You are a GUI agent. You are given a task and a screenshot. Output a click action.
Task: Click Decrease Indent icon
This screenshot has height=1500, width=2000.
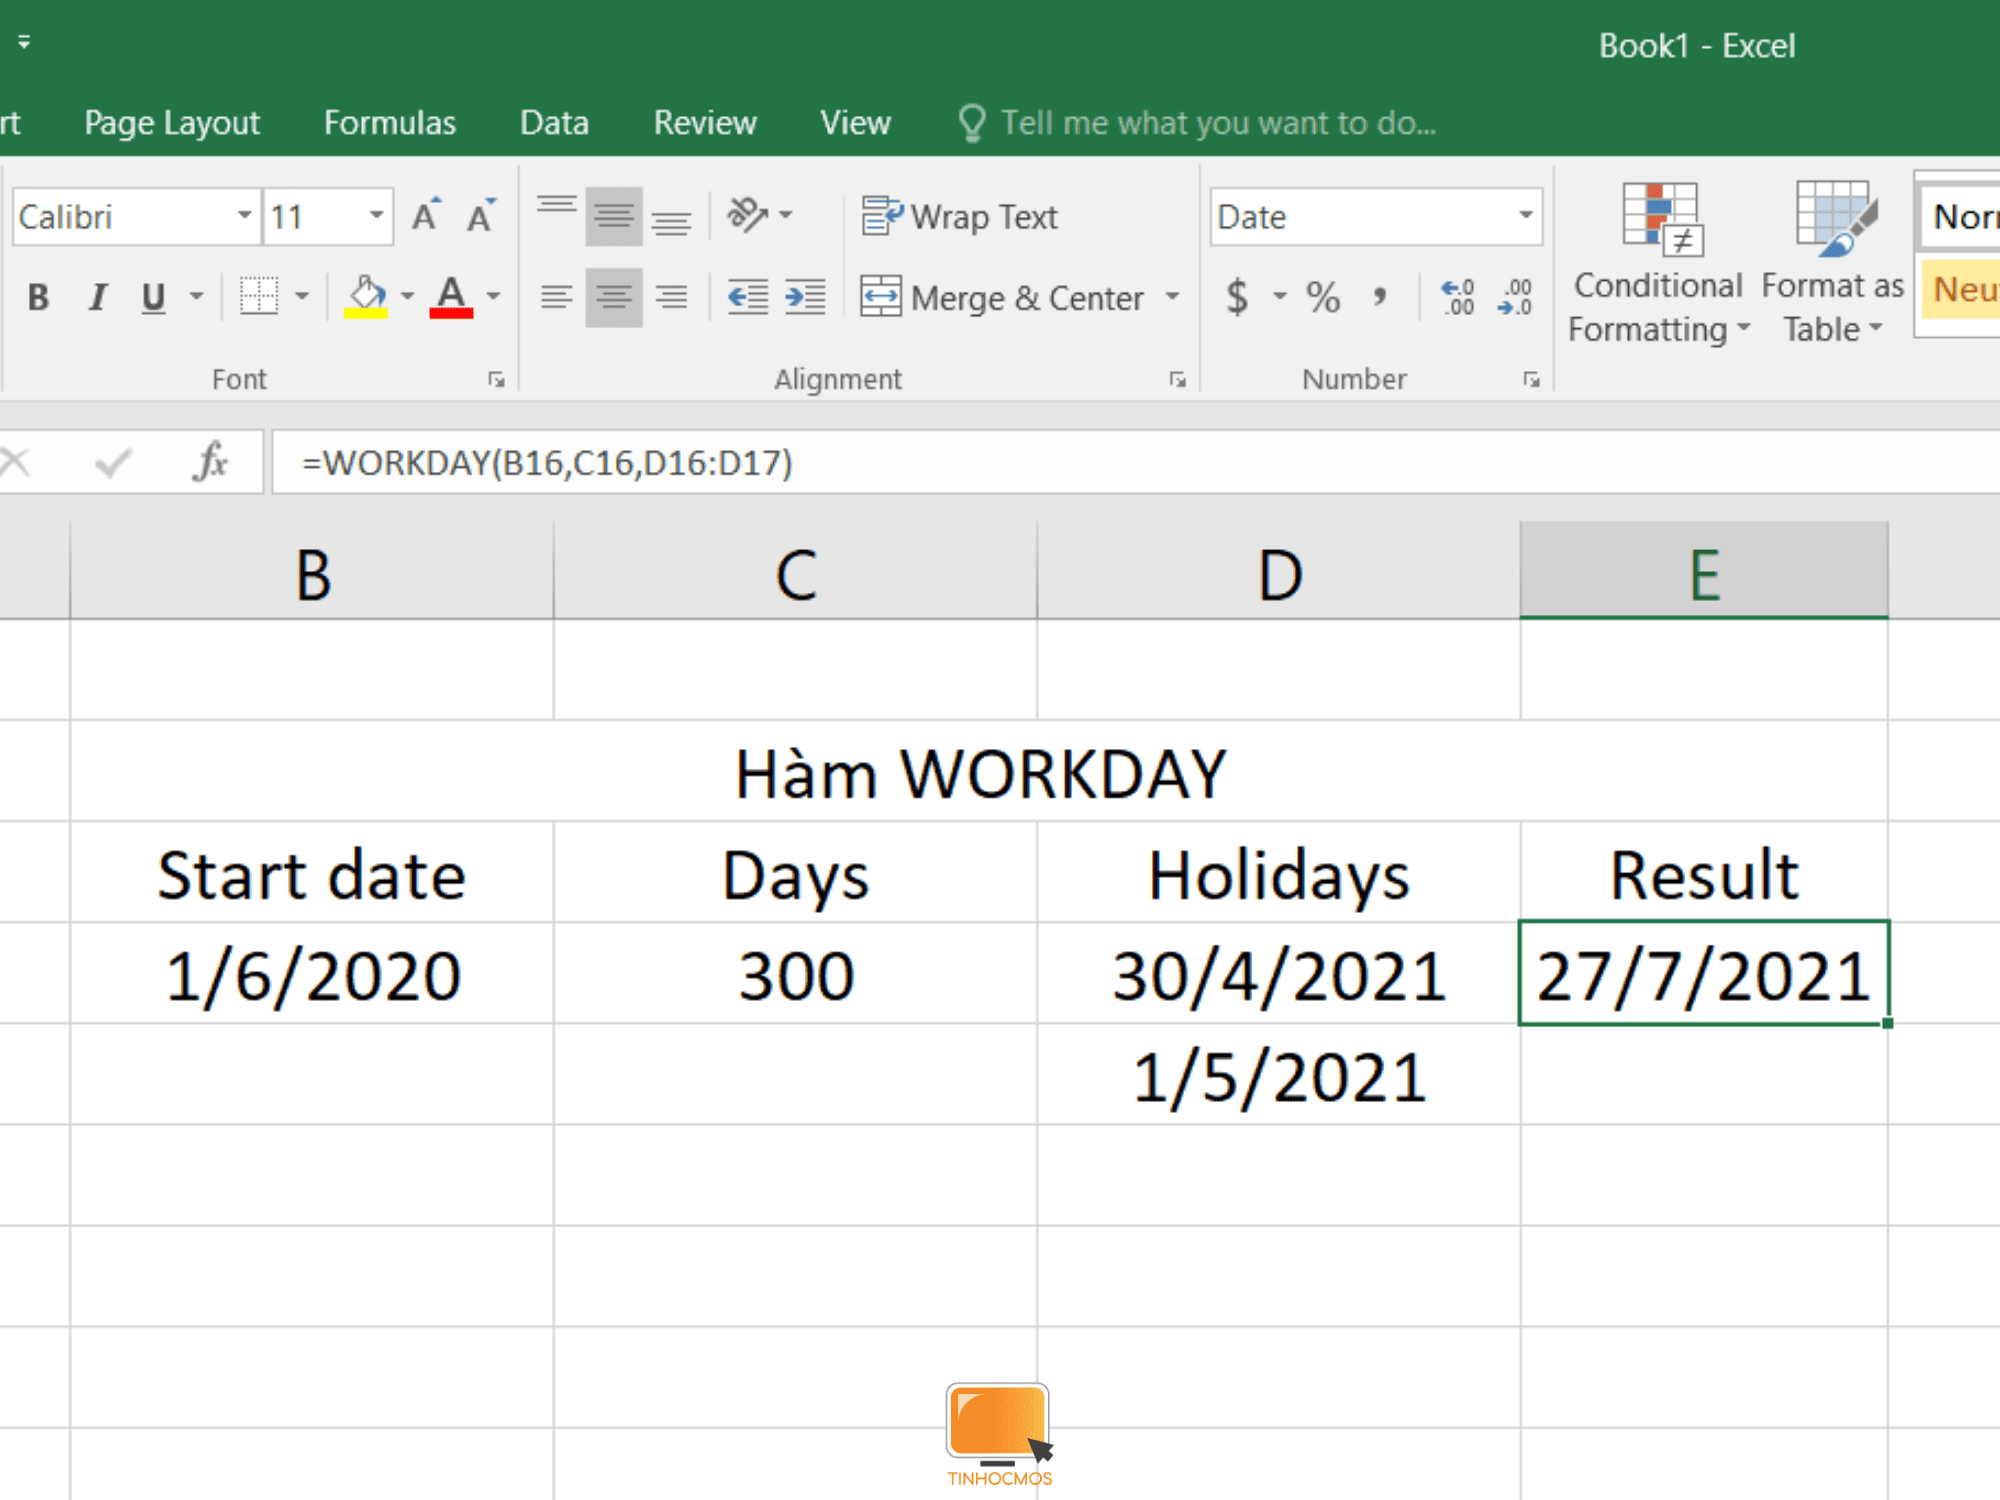point(748,297)
